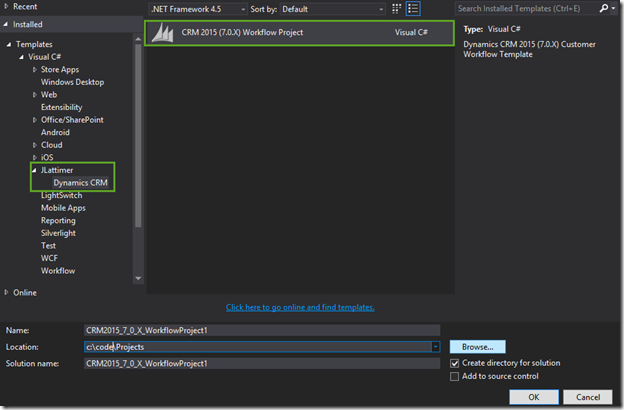Click the tree scrollbar up arrow
The height and width of the screenshot is (410, 624).
pos(138,39)
